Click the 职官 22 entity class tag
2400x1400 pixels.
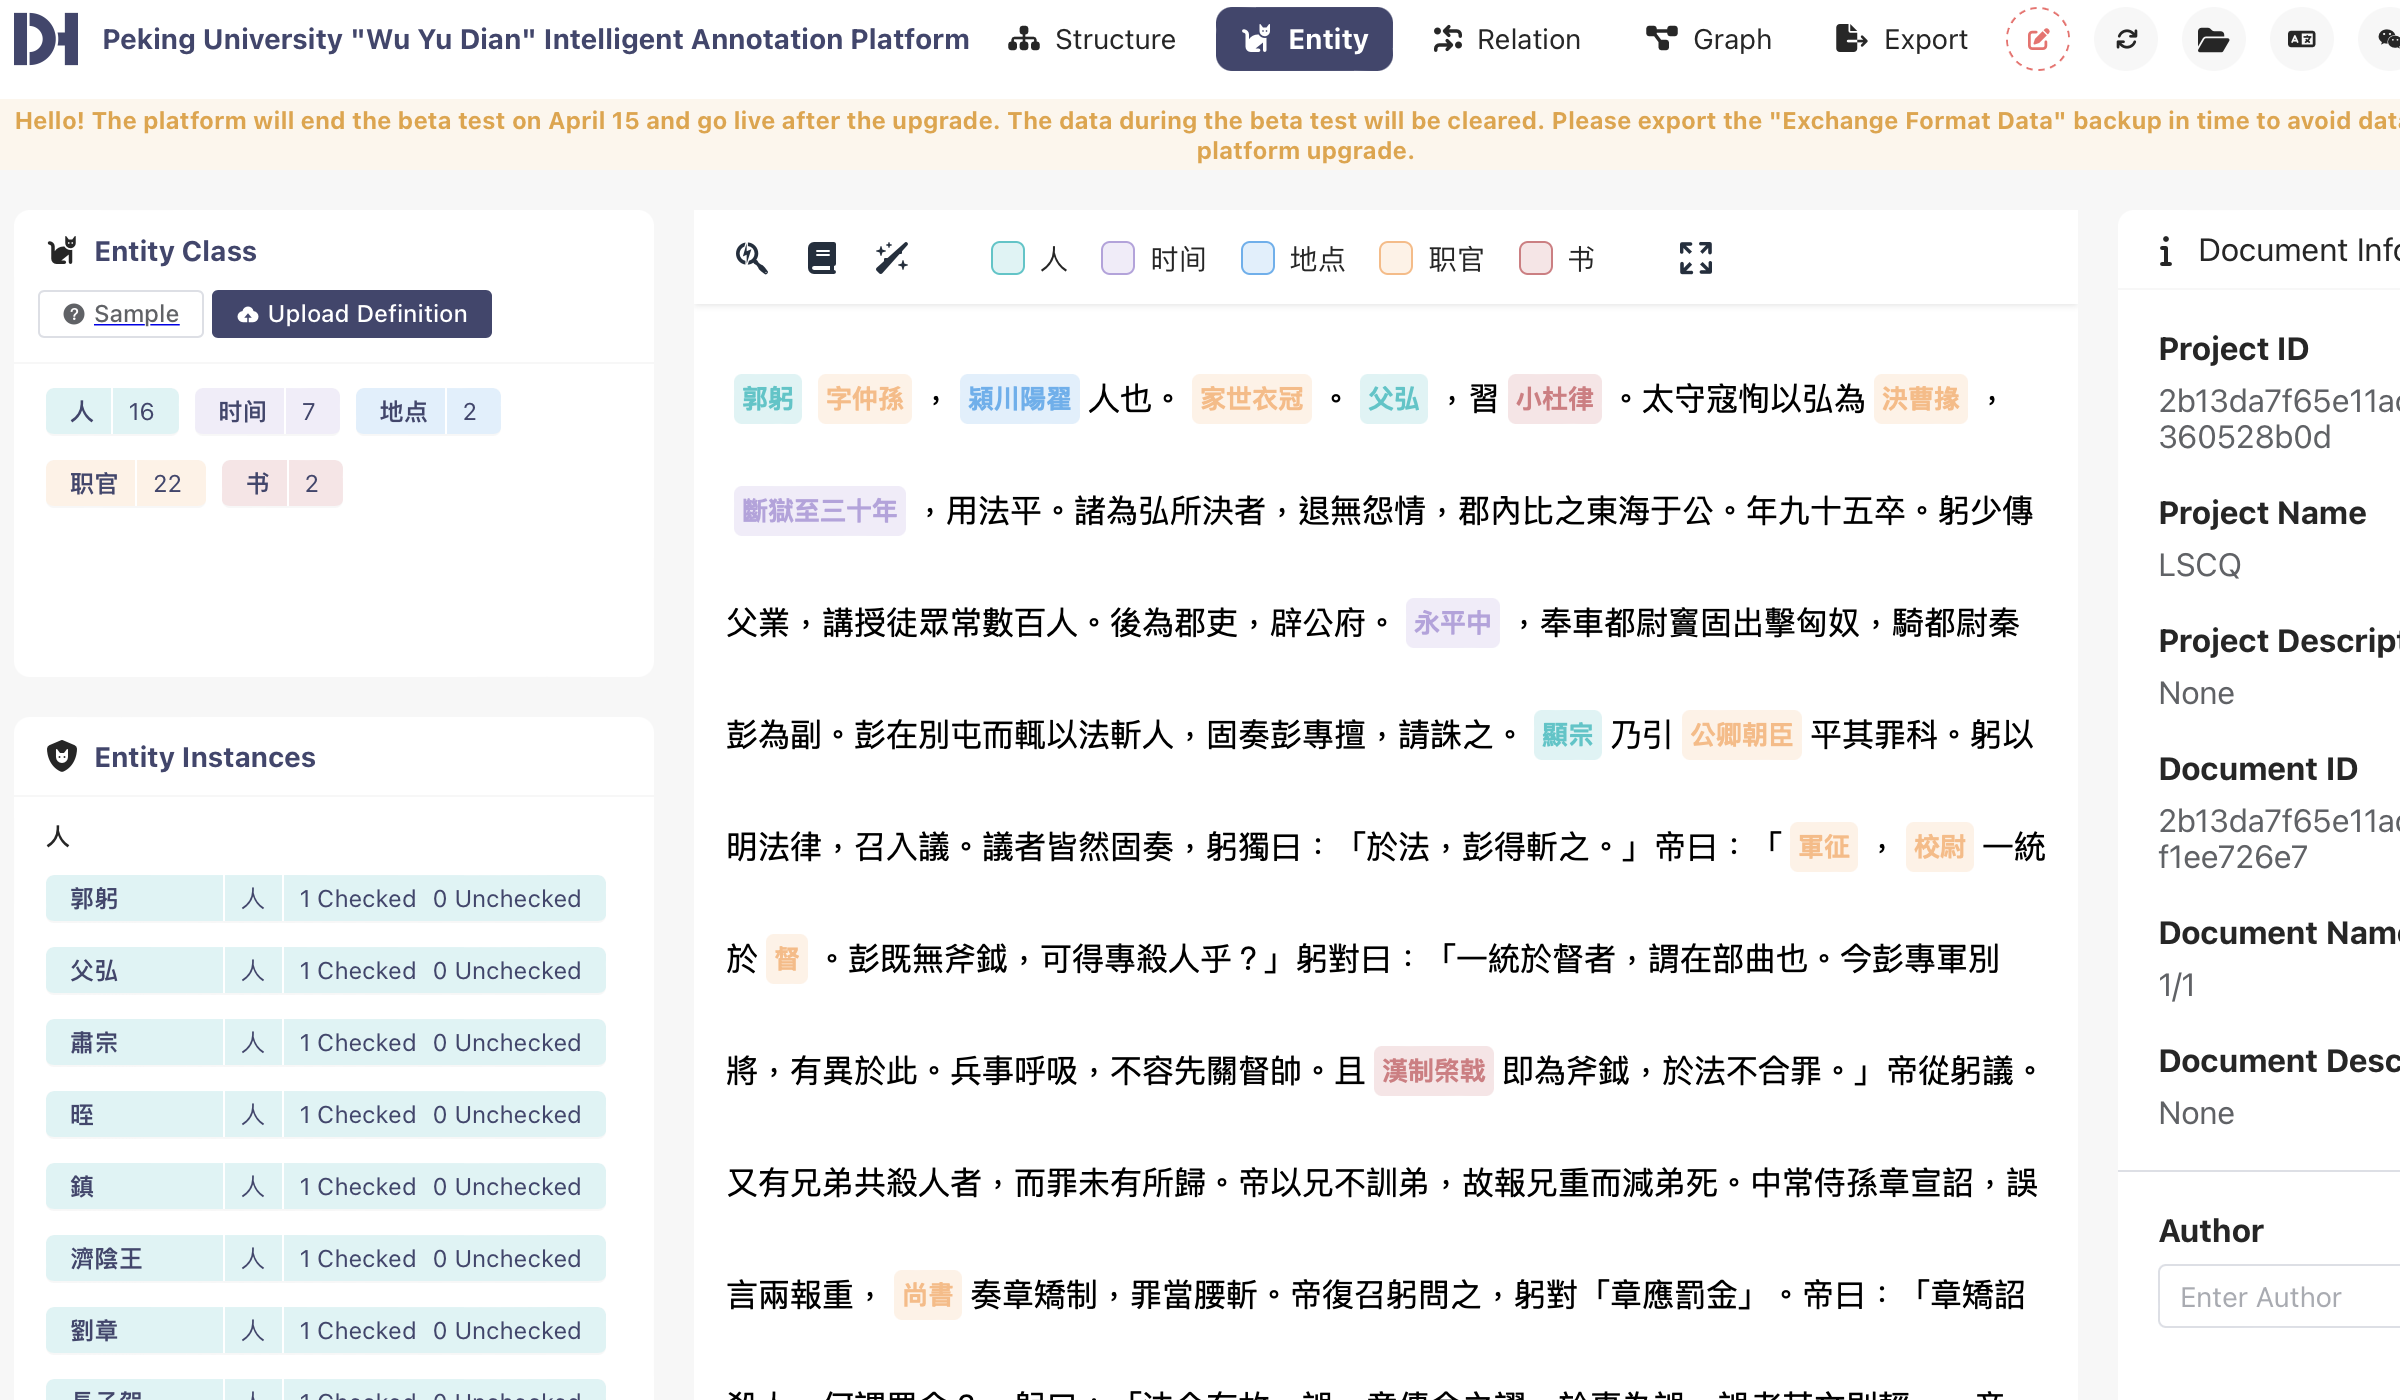tap(126, 484)
